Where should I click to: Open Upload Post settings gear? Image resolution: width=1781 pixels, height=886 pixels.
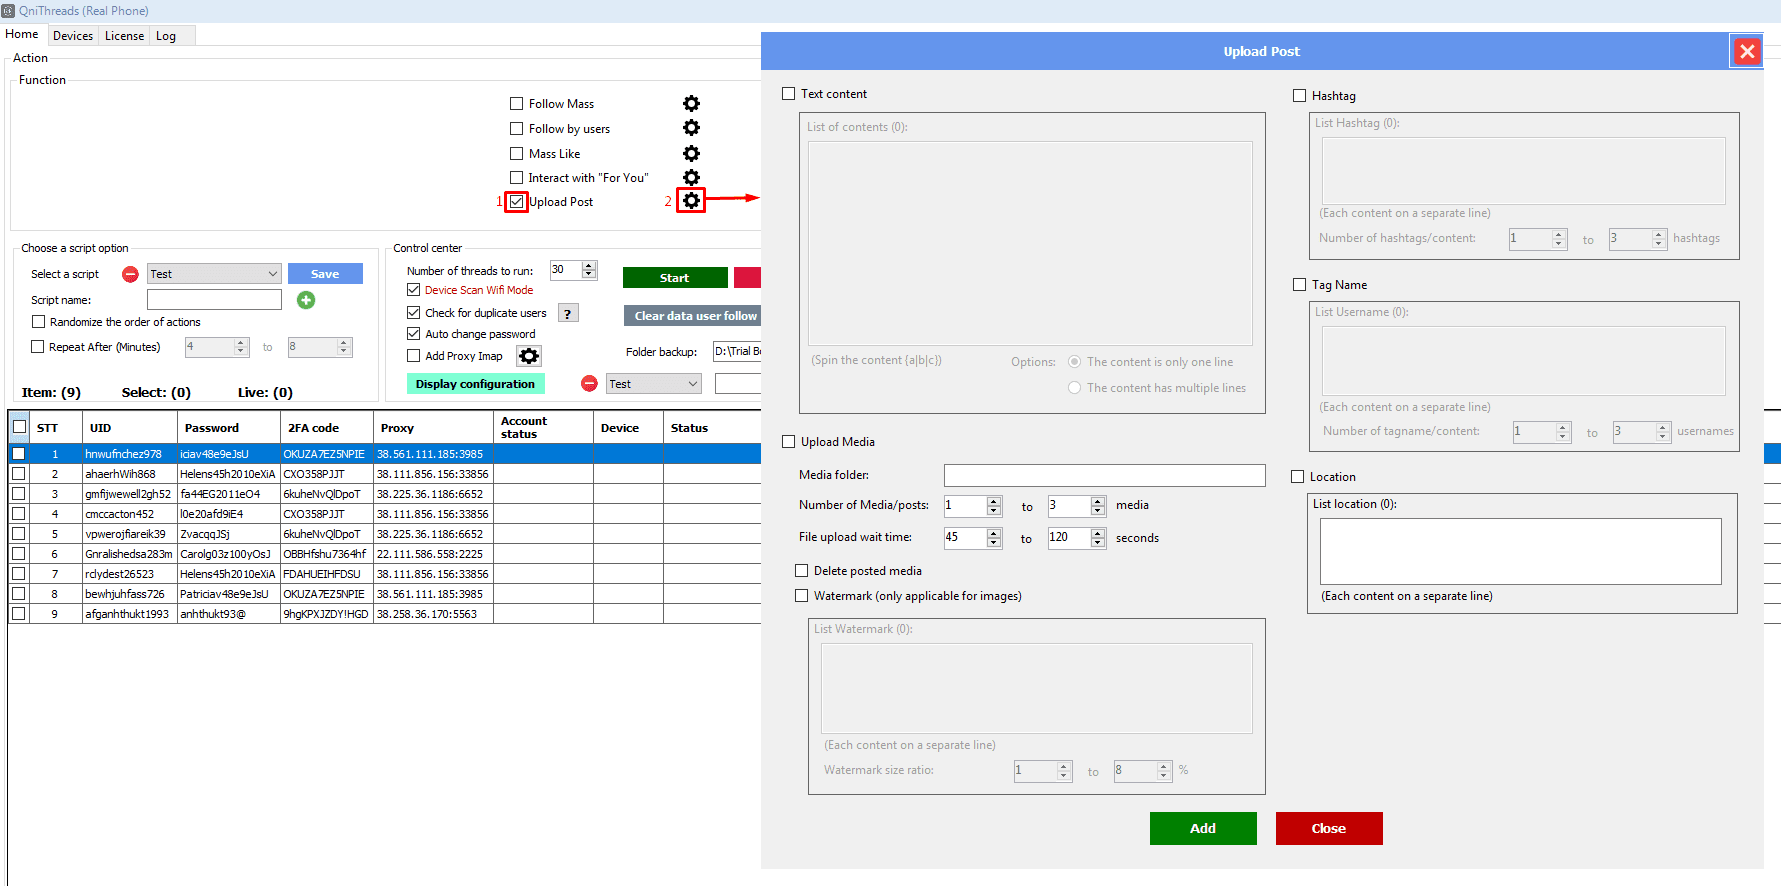tap(691, 201)
